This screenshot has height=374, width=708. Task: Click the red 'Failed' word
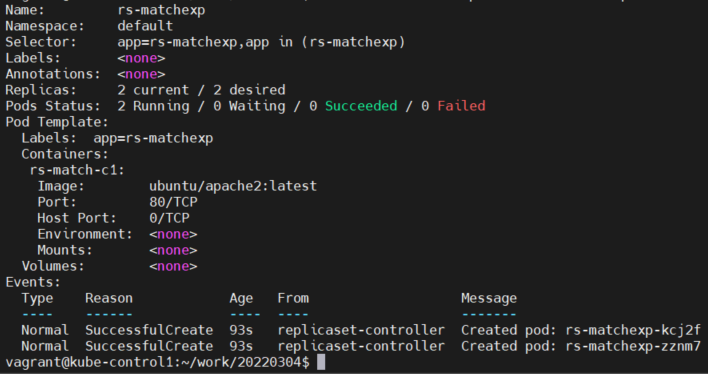pyautogui.click(x=461, y=106)
